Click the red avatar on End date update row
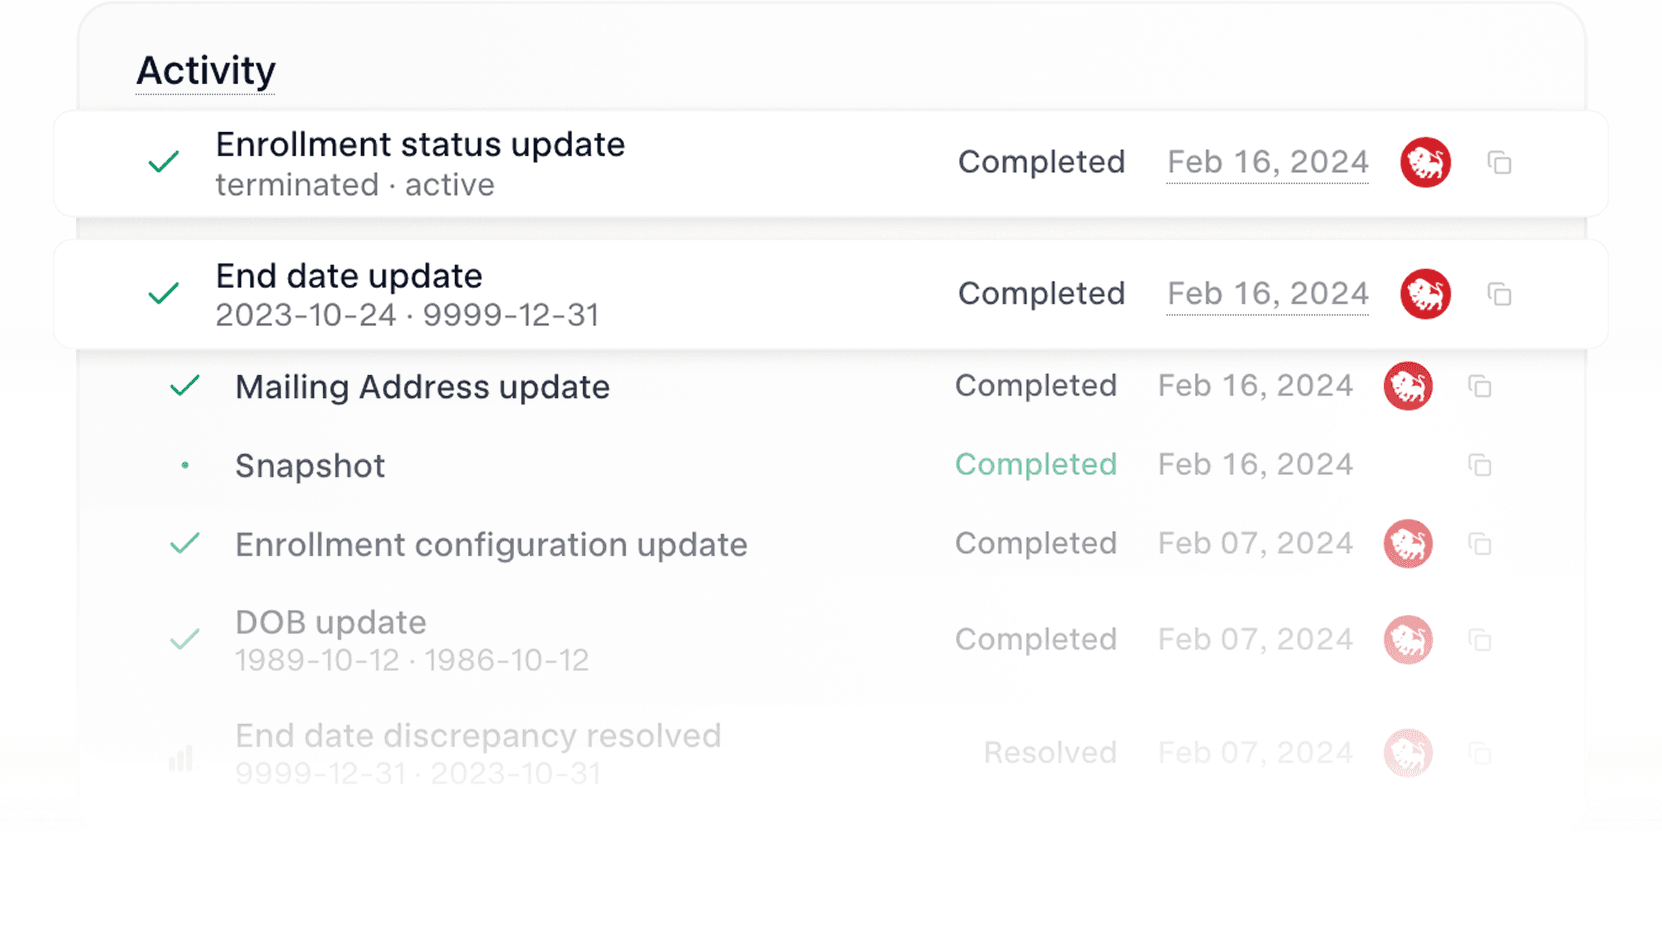The height and width of the screenshot is (936, 1662). coord(1425,294)
